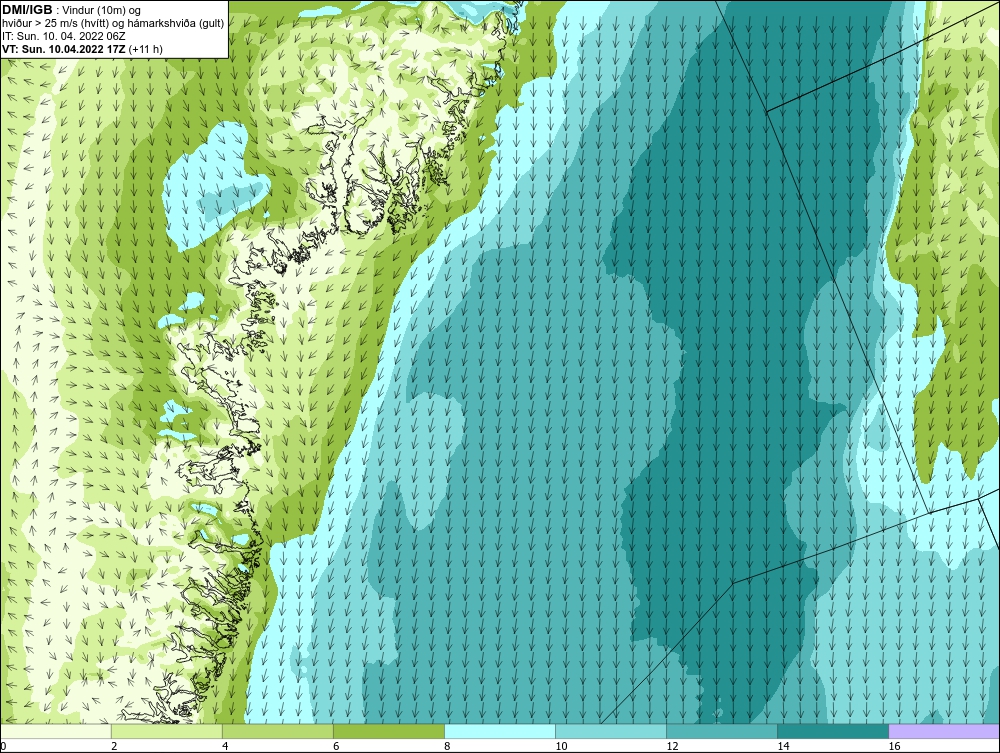
Task: Click the legend value '0'
Action: (x=3, y=746)
